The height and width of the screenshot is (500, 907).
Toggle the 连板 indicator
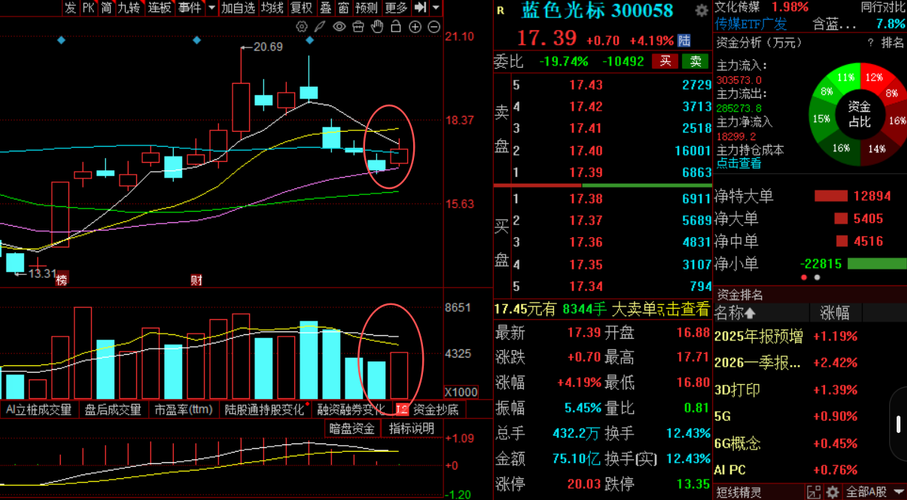[x=158, y=8]
